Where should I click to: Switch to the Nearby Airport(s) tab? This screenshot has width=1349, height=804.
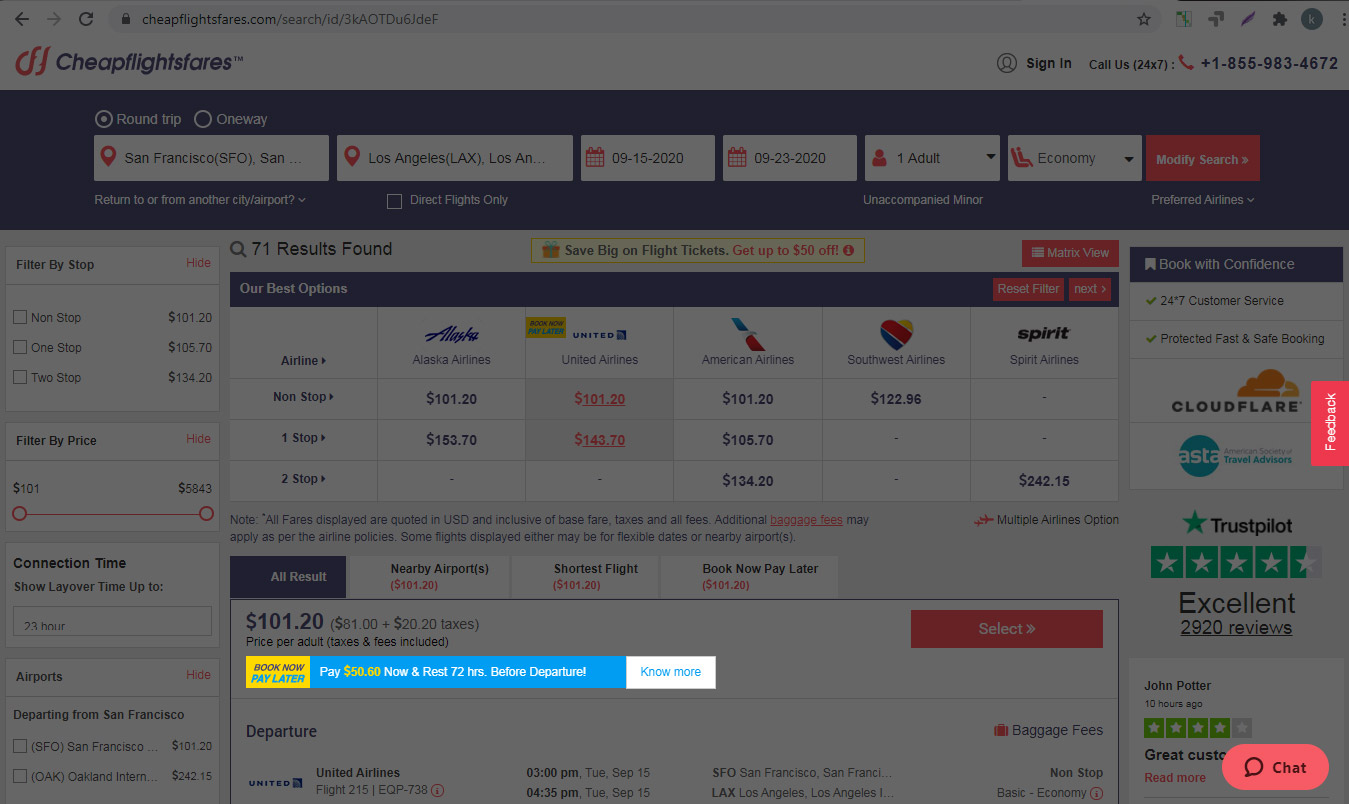(428, 577)
